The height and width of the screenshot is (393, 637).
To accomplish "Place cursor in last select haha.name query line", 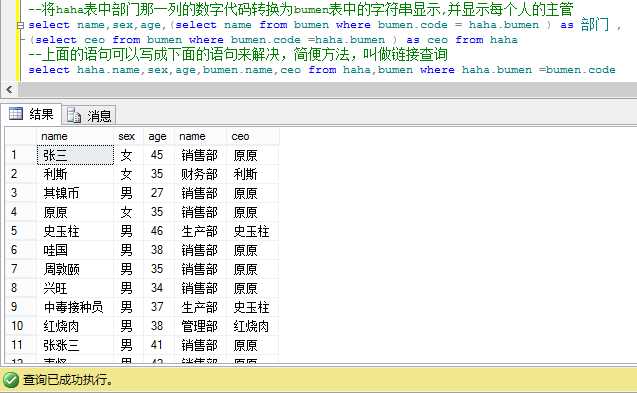I will (x=322, y=70).
